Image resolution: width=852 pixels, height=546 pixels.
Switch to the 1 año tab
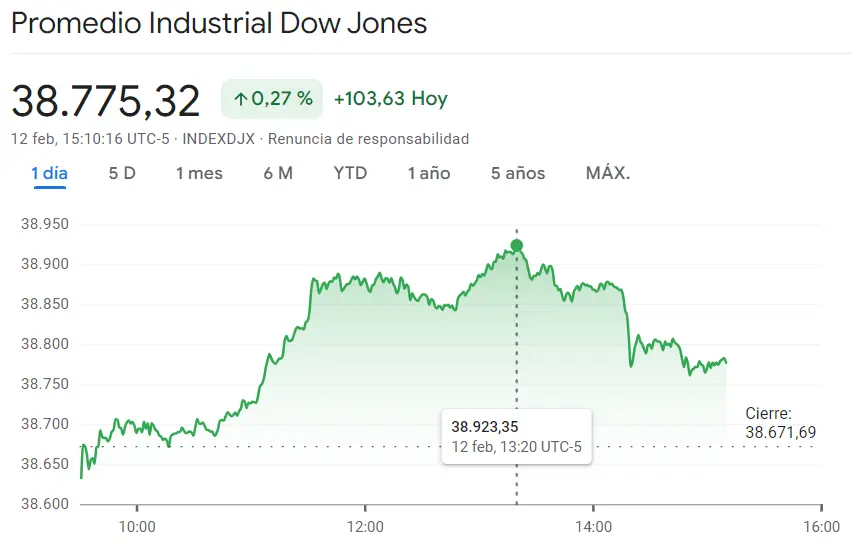429,173
